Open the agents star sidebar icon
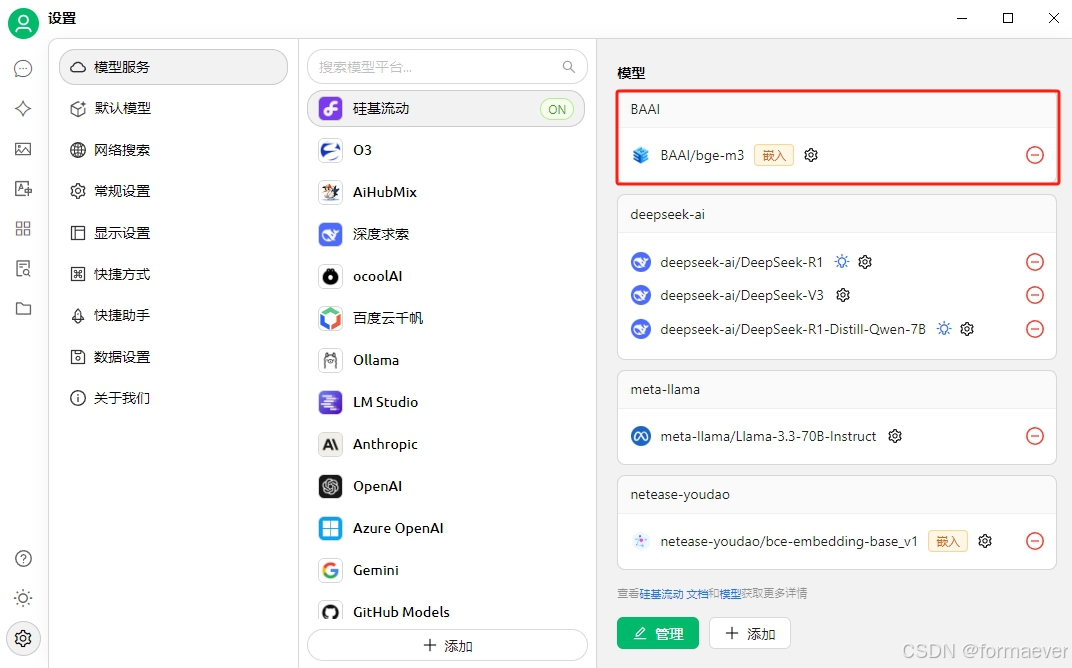1072x668 pixels. pos(23,109)
